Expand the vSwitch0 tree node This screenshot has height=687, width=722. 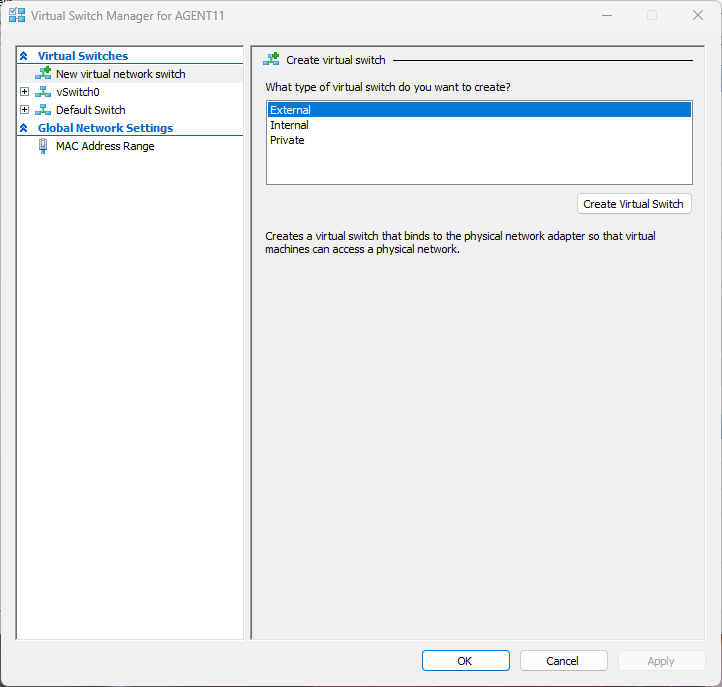[x=25, y=92]
